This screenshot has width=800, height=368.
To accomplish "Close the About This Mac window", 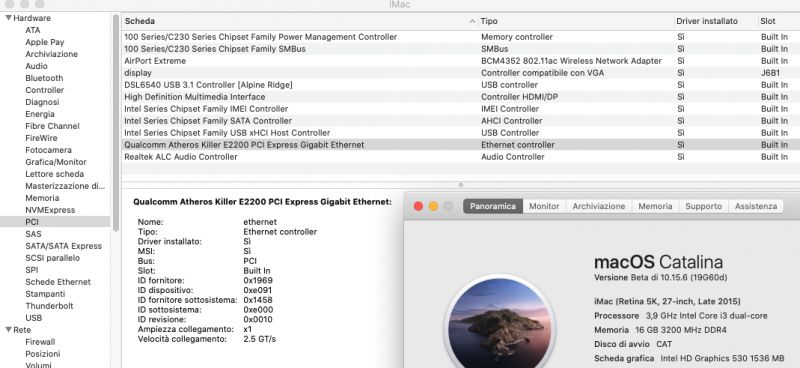I will (418, 206).
